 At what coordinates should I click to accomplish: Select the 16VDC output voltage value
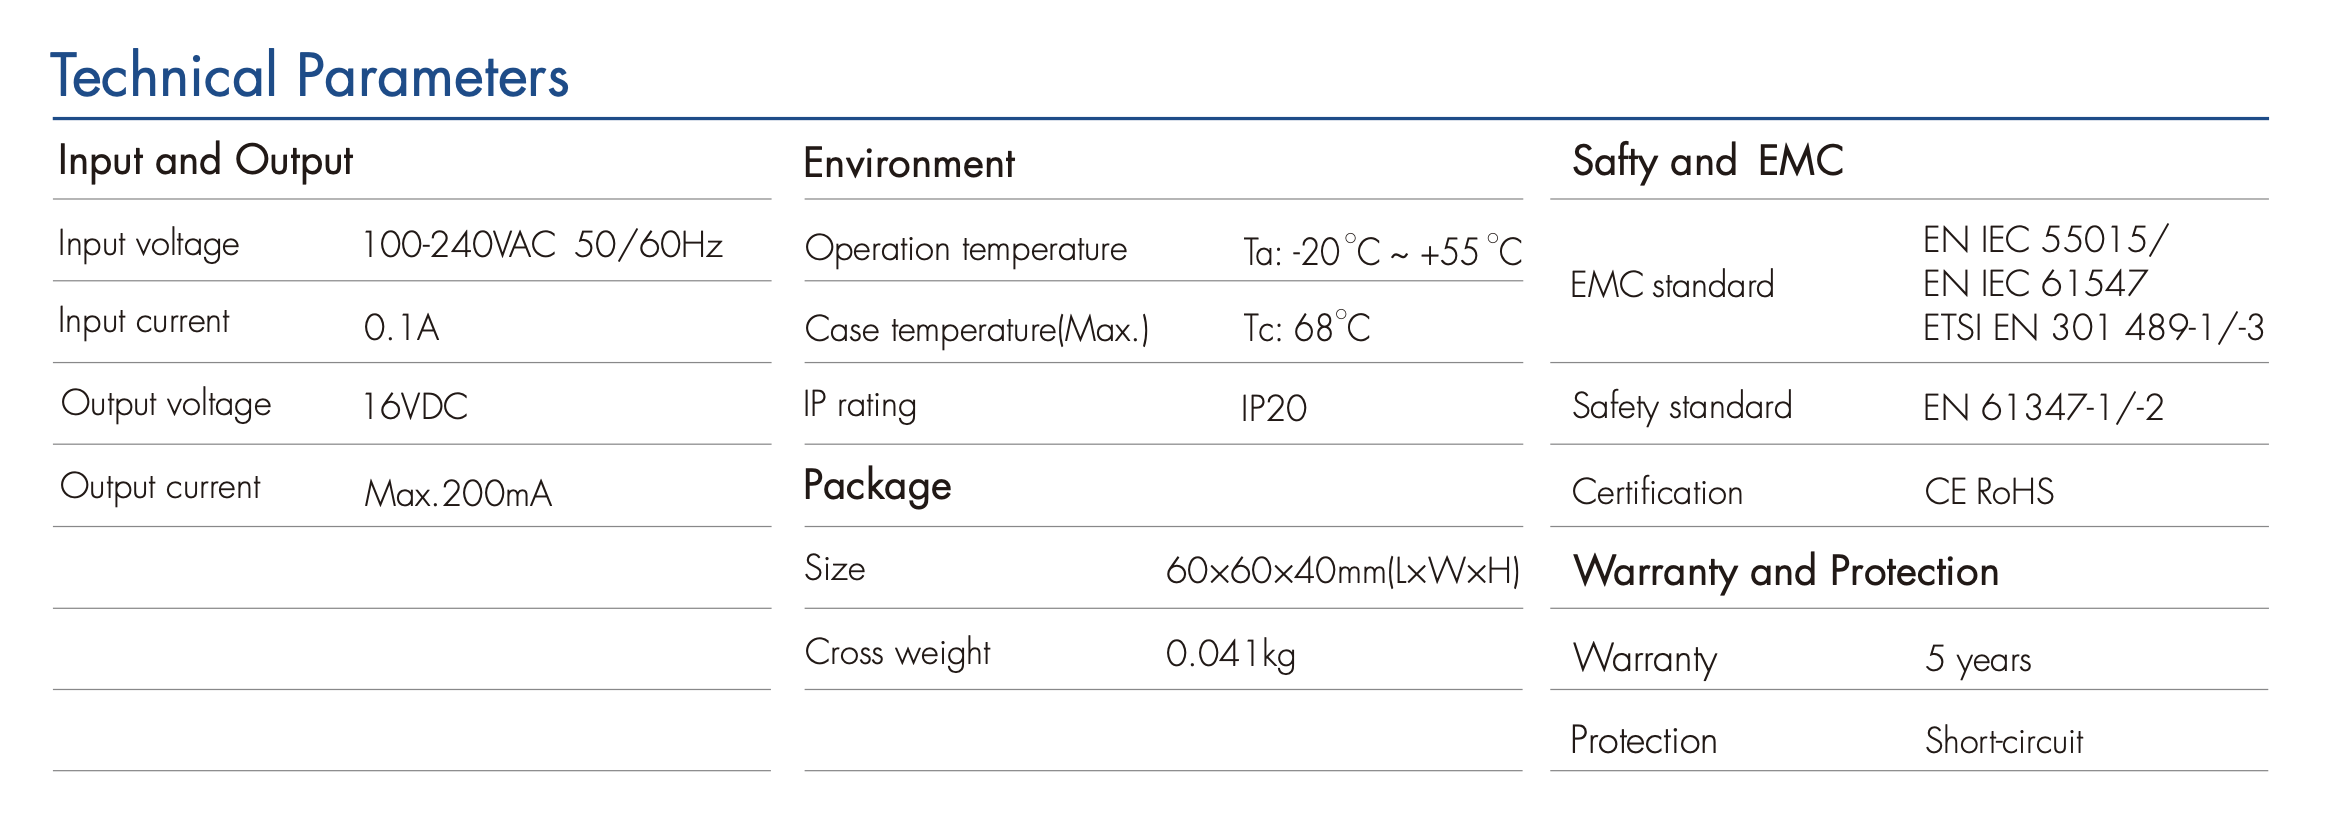414,407
